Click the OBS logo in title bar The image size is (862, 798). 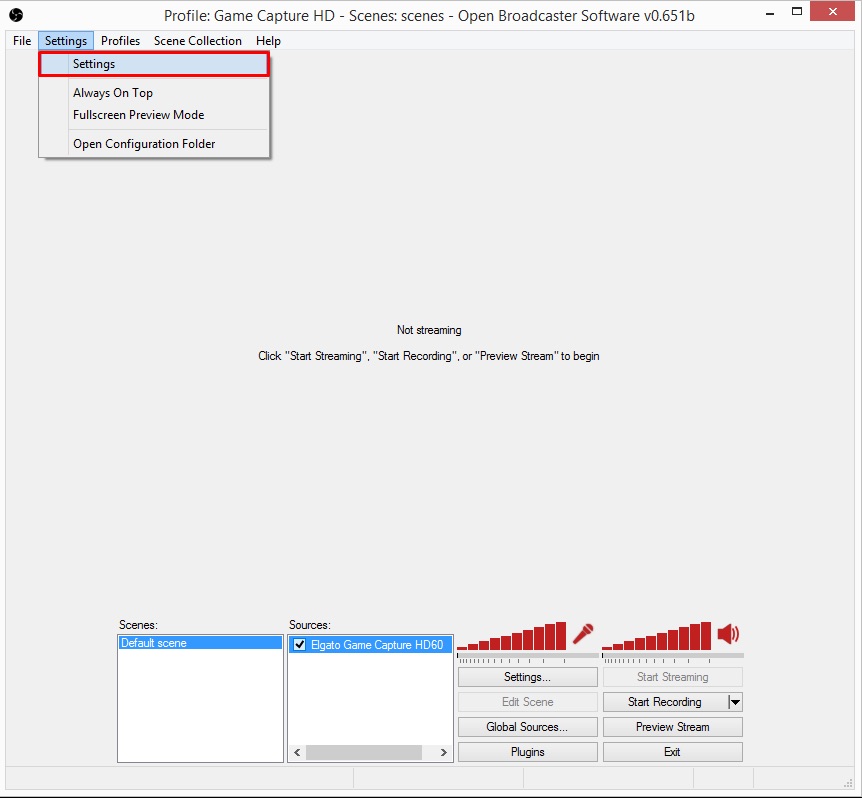pyautogui.click(x=16, y=15)
